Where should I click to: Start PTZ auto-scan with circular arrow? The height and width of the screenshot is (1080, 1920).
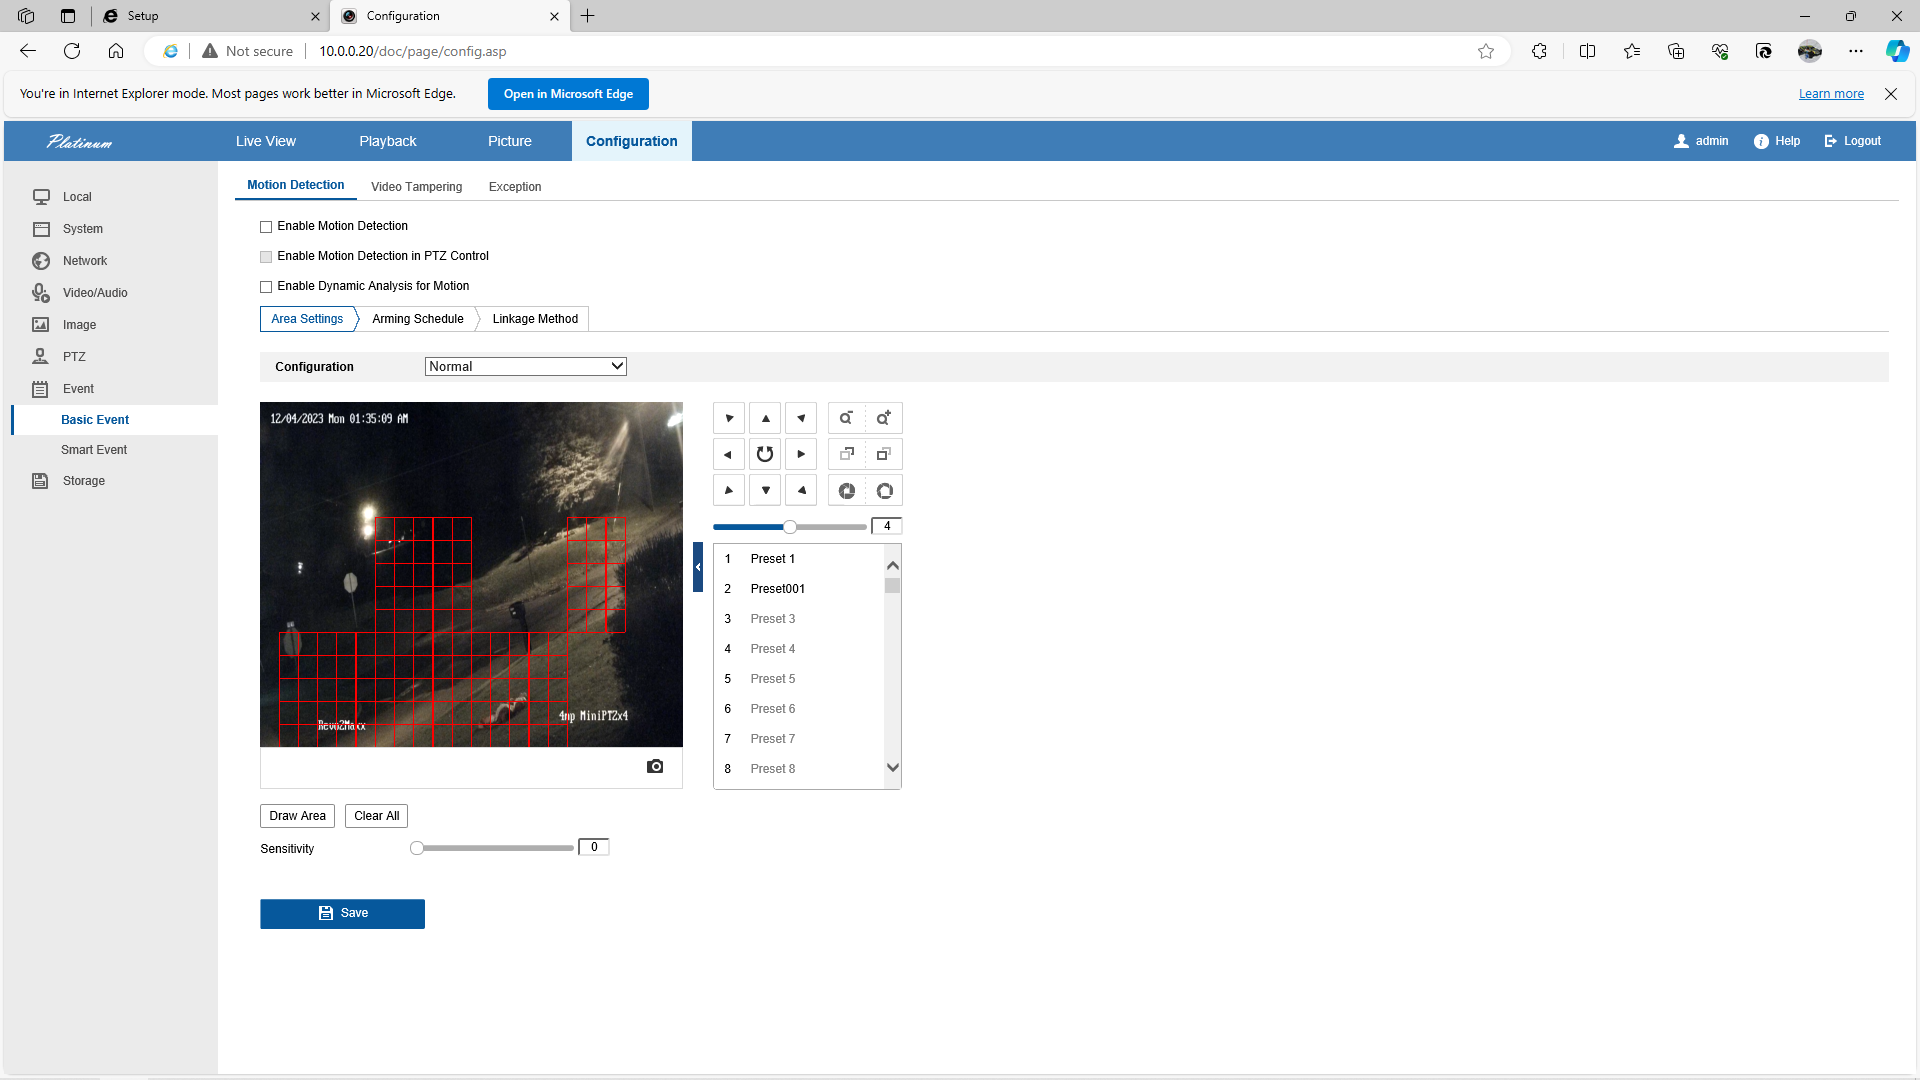click(x=765, y=454)
